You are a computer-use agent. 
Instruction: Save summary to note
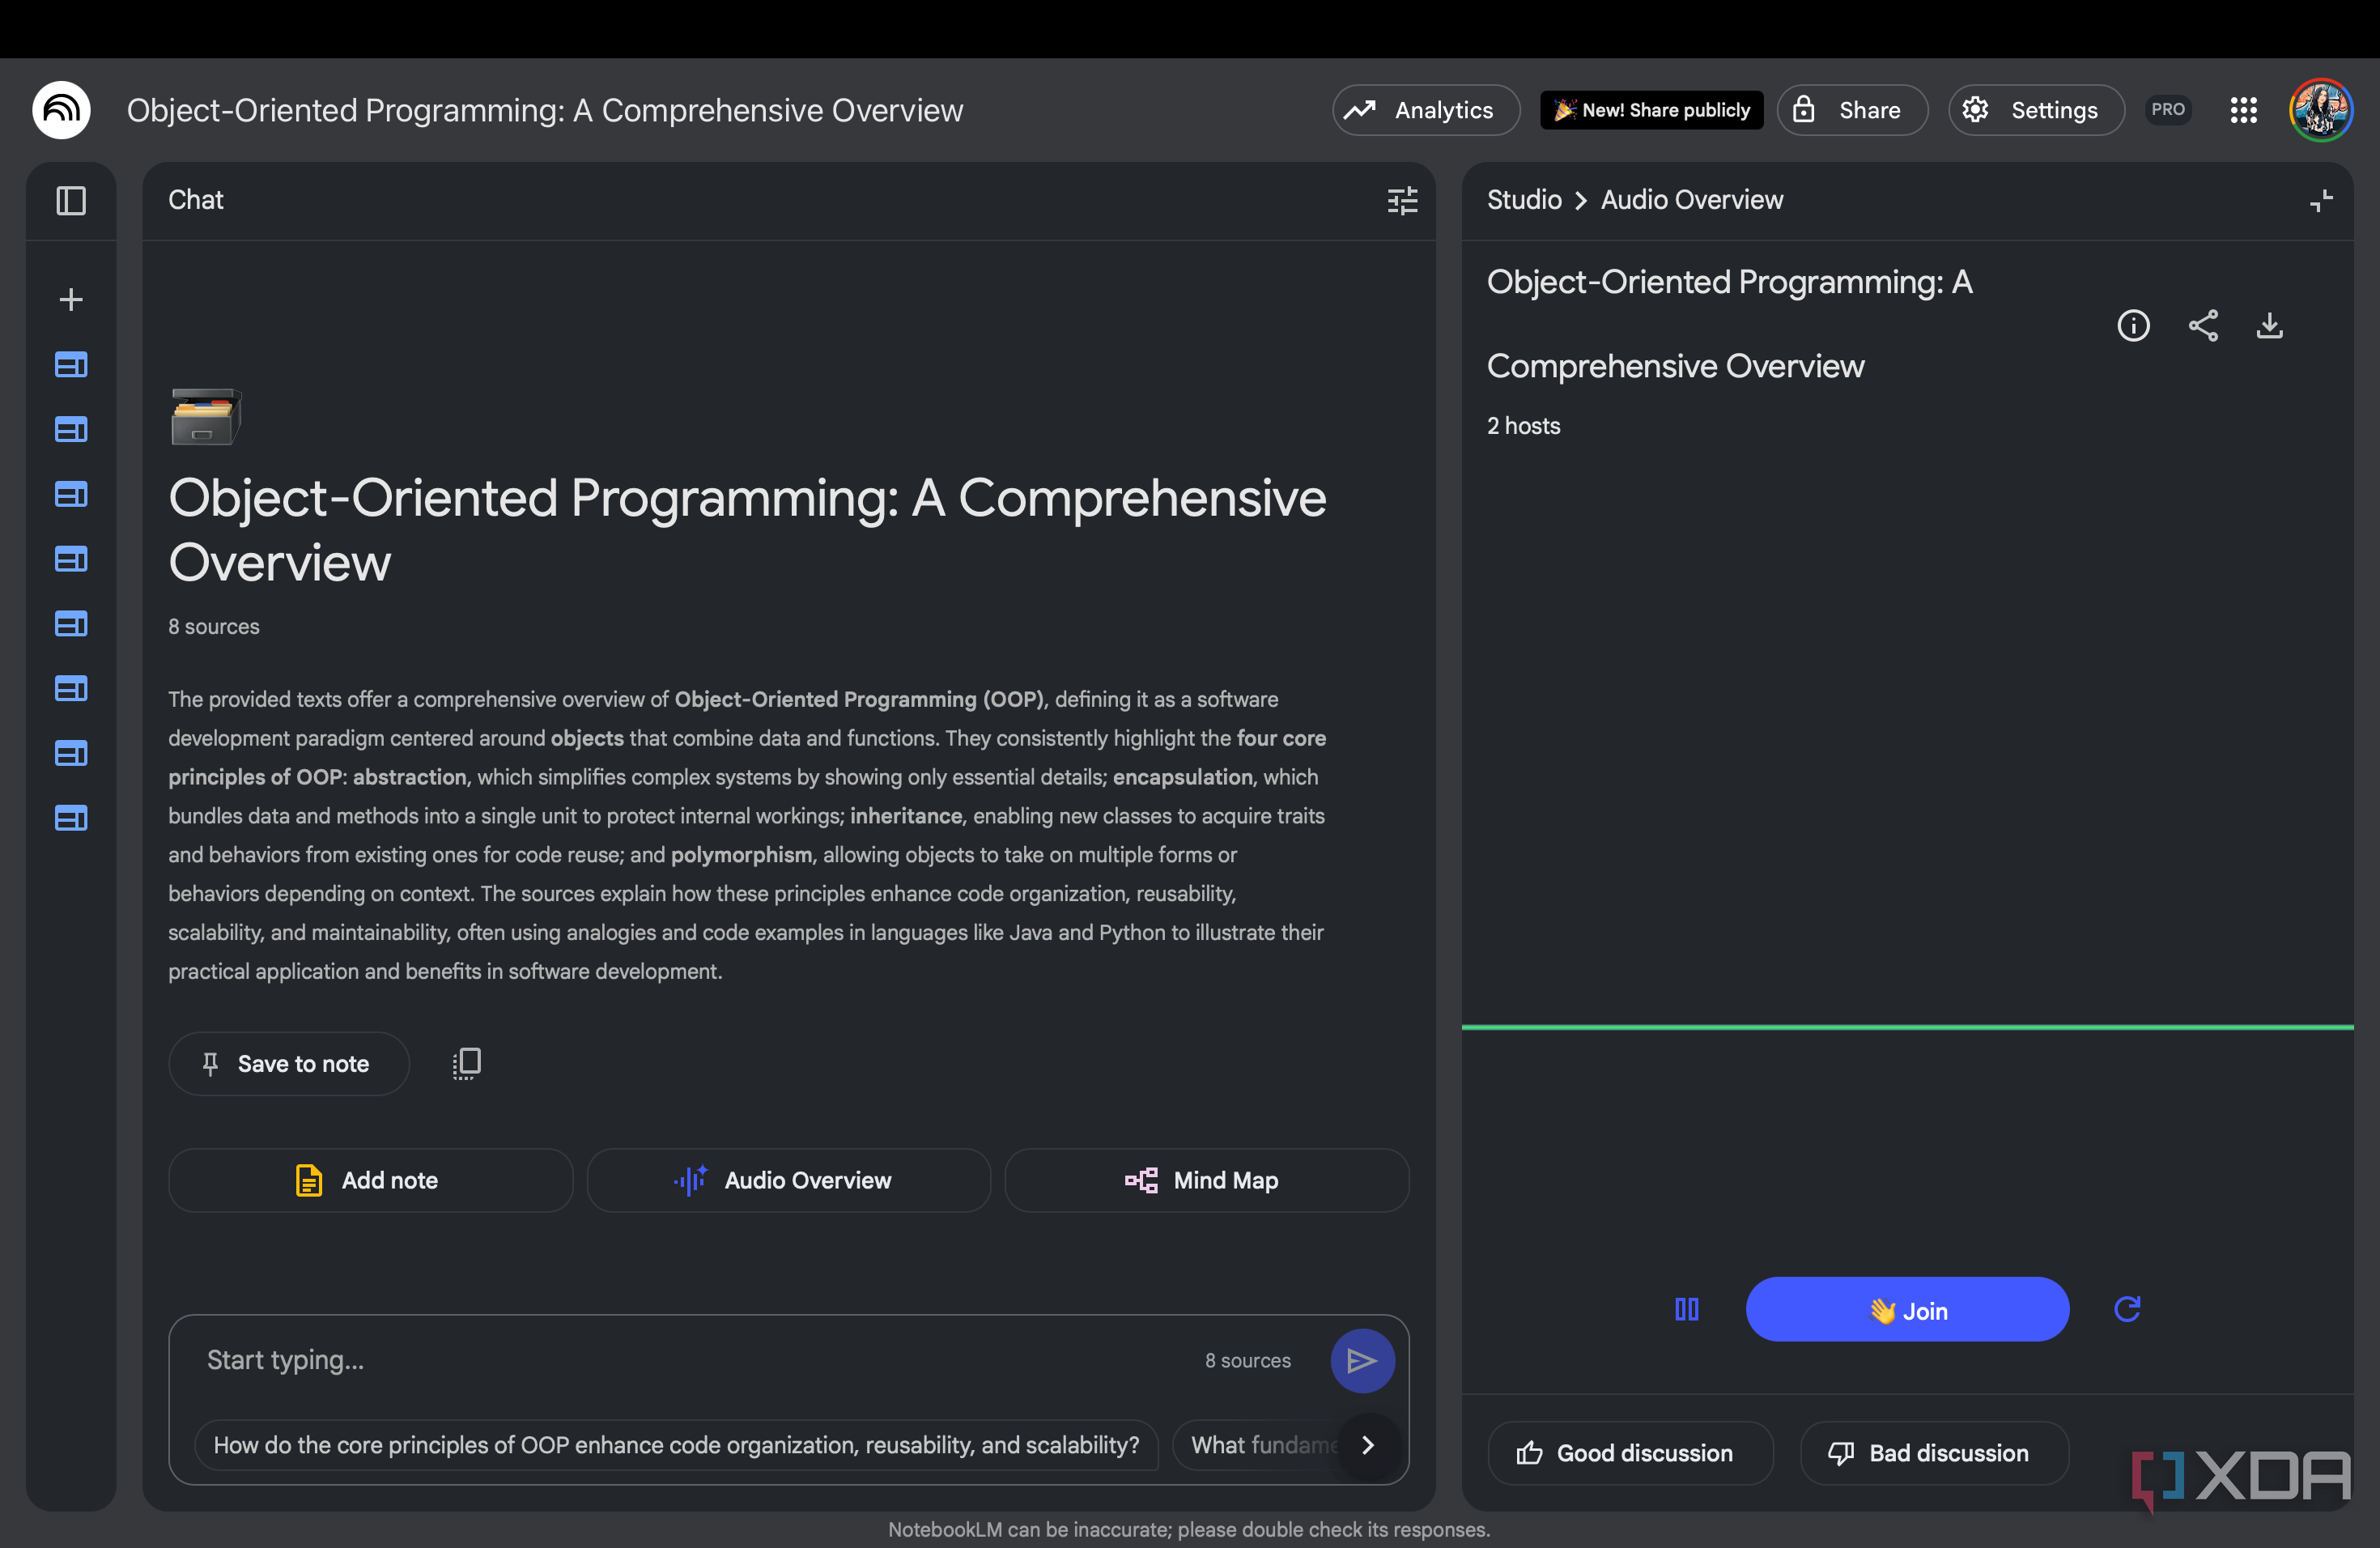(289, 1064)
